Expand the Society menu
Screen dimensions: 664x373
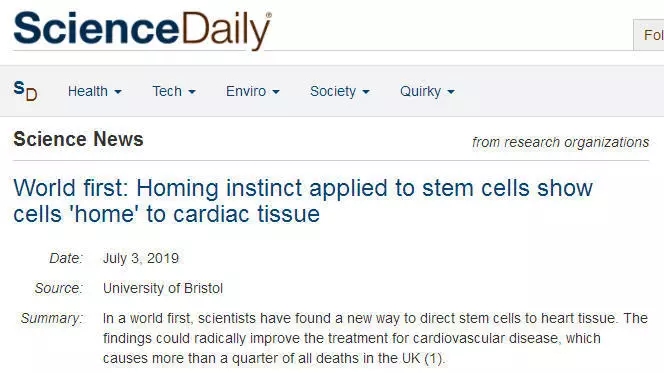(340, 91)
